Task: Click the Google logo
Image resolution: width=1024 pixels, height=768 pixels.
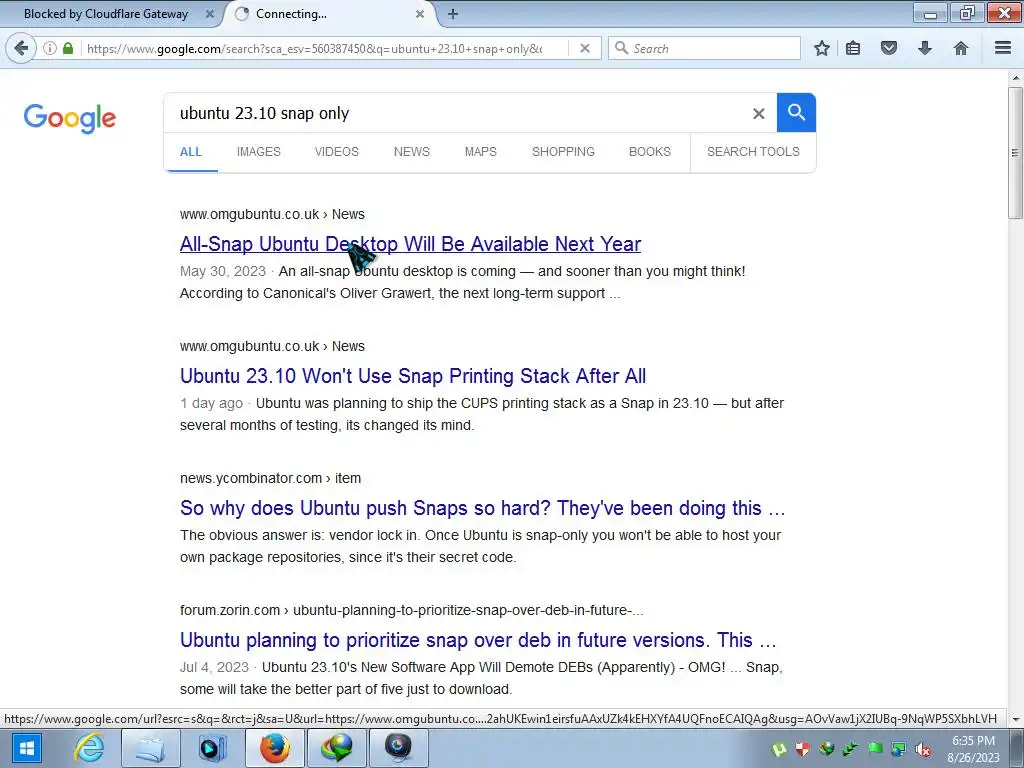Action: pyautogui.click(x=70, y=118)
